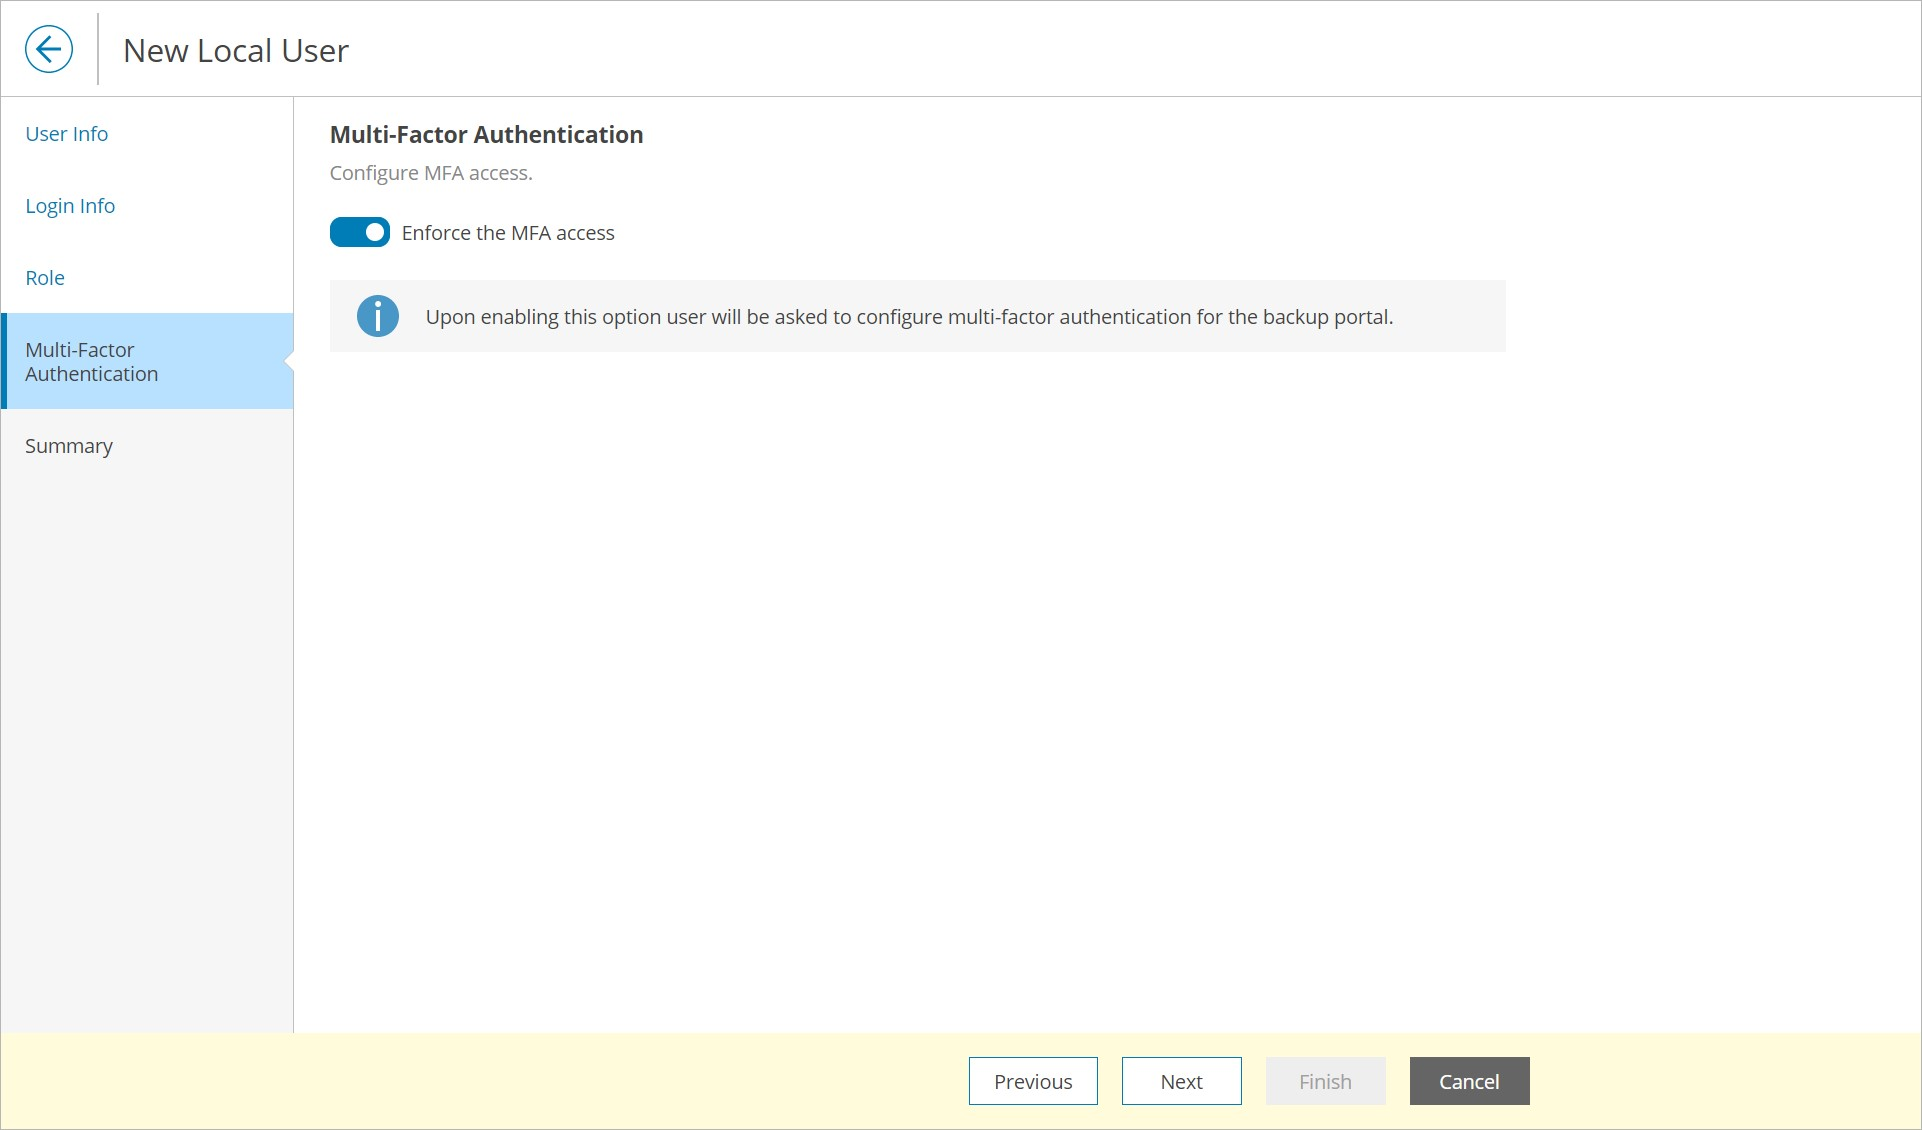The width and height of the screenshot is (1922, 1130).
Task: Go to the User Info step
Action: [x=67, y=134]
